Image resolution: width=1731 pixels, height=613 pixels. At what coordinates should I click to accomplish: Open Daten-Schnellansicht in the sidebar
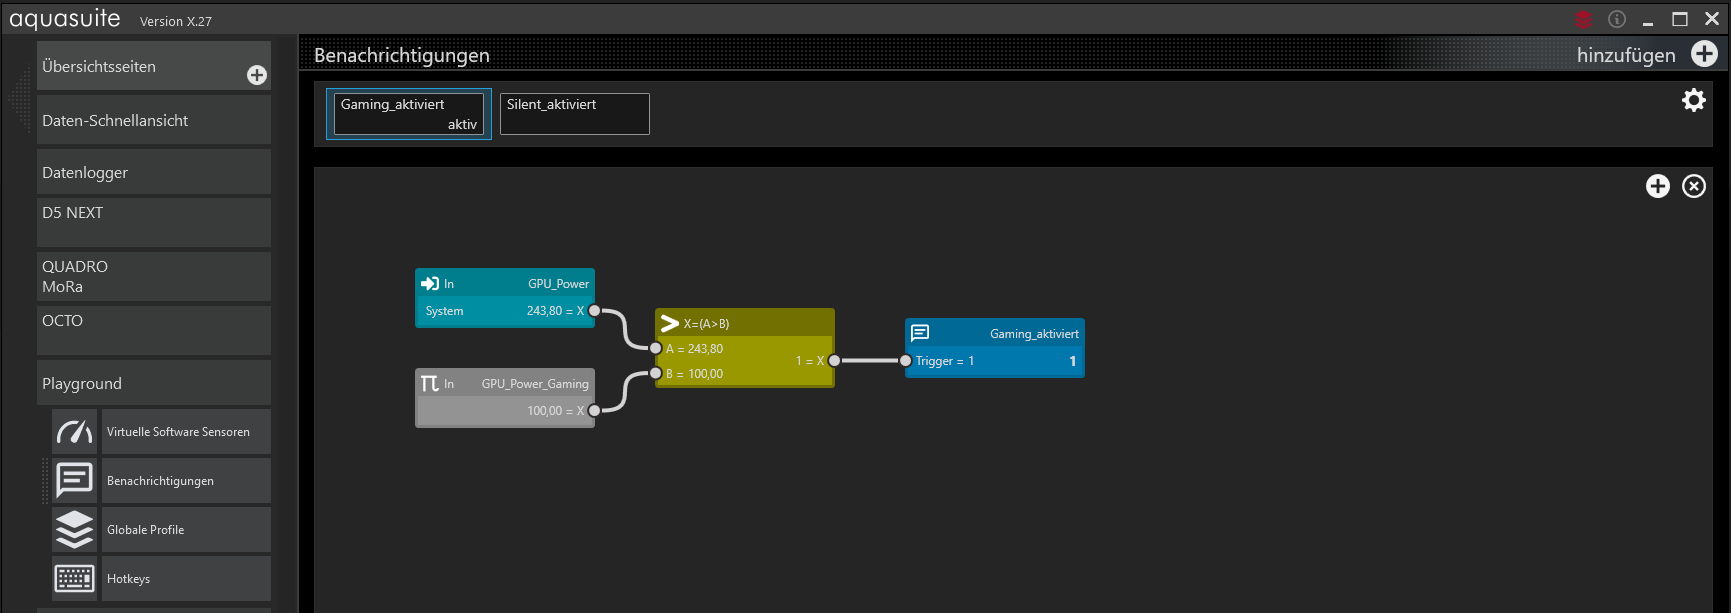(x=153, y=120)
